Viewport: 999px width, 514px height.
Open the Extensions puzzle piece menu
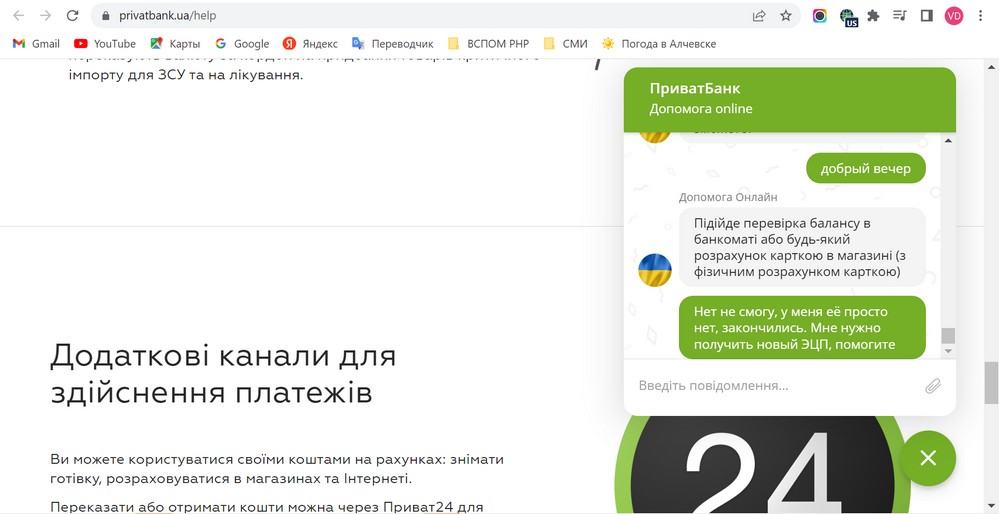pyautogui.click(x=873, y=16)
